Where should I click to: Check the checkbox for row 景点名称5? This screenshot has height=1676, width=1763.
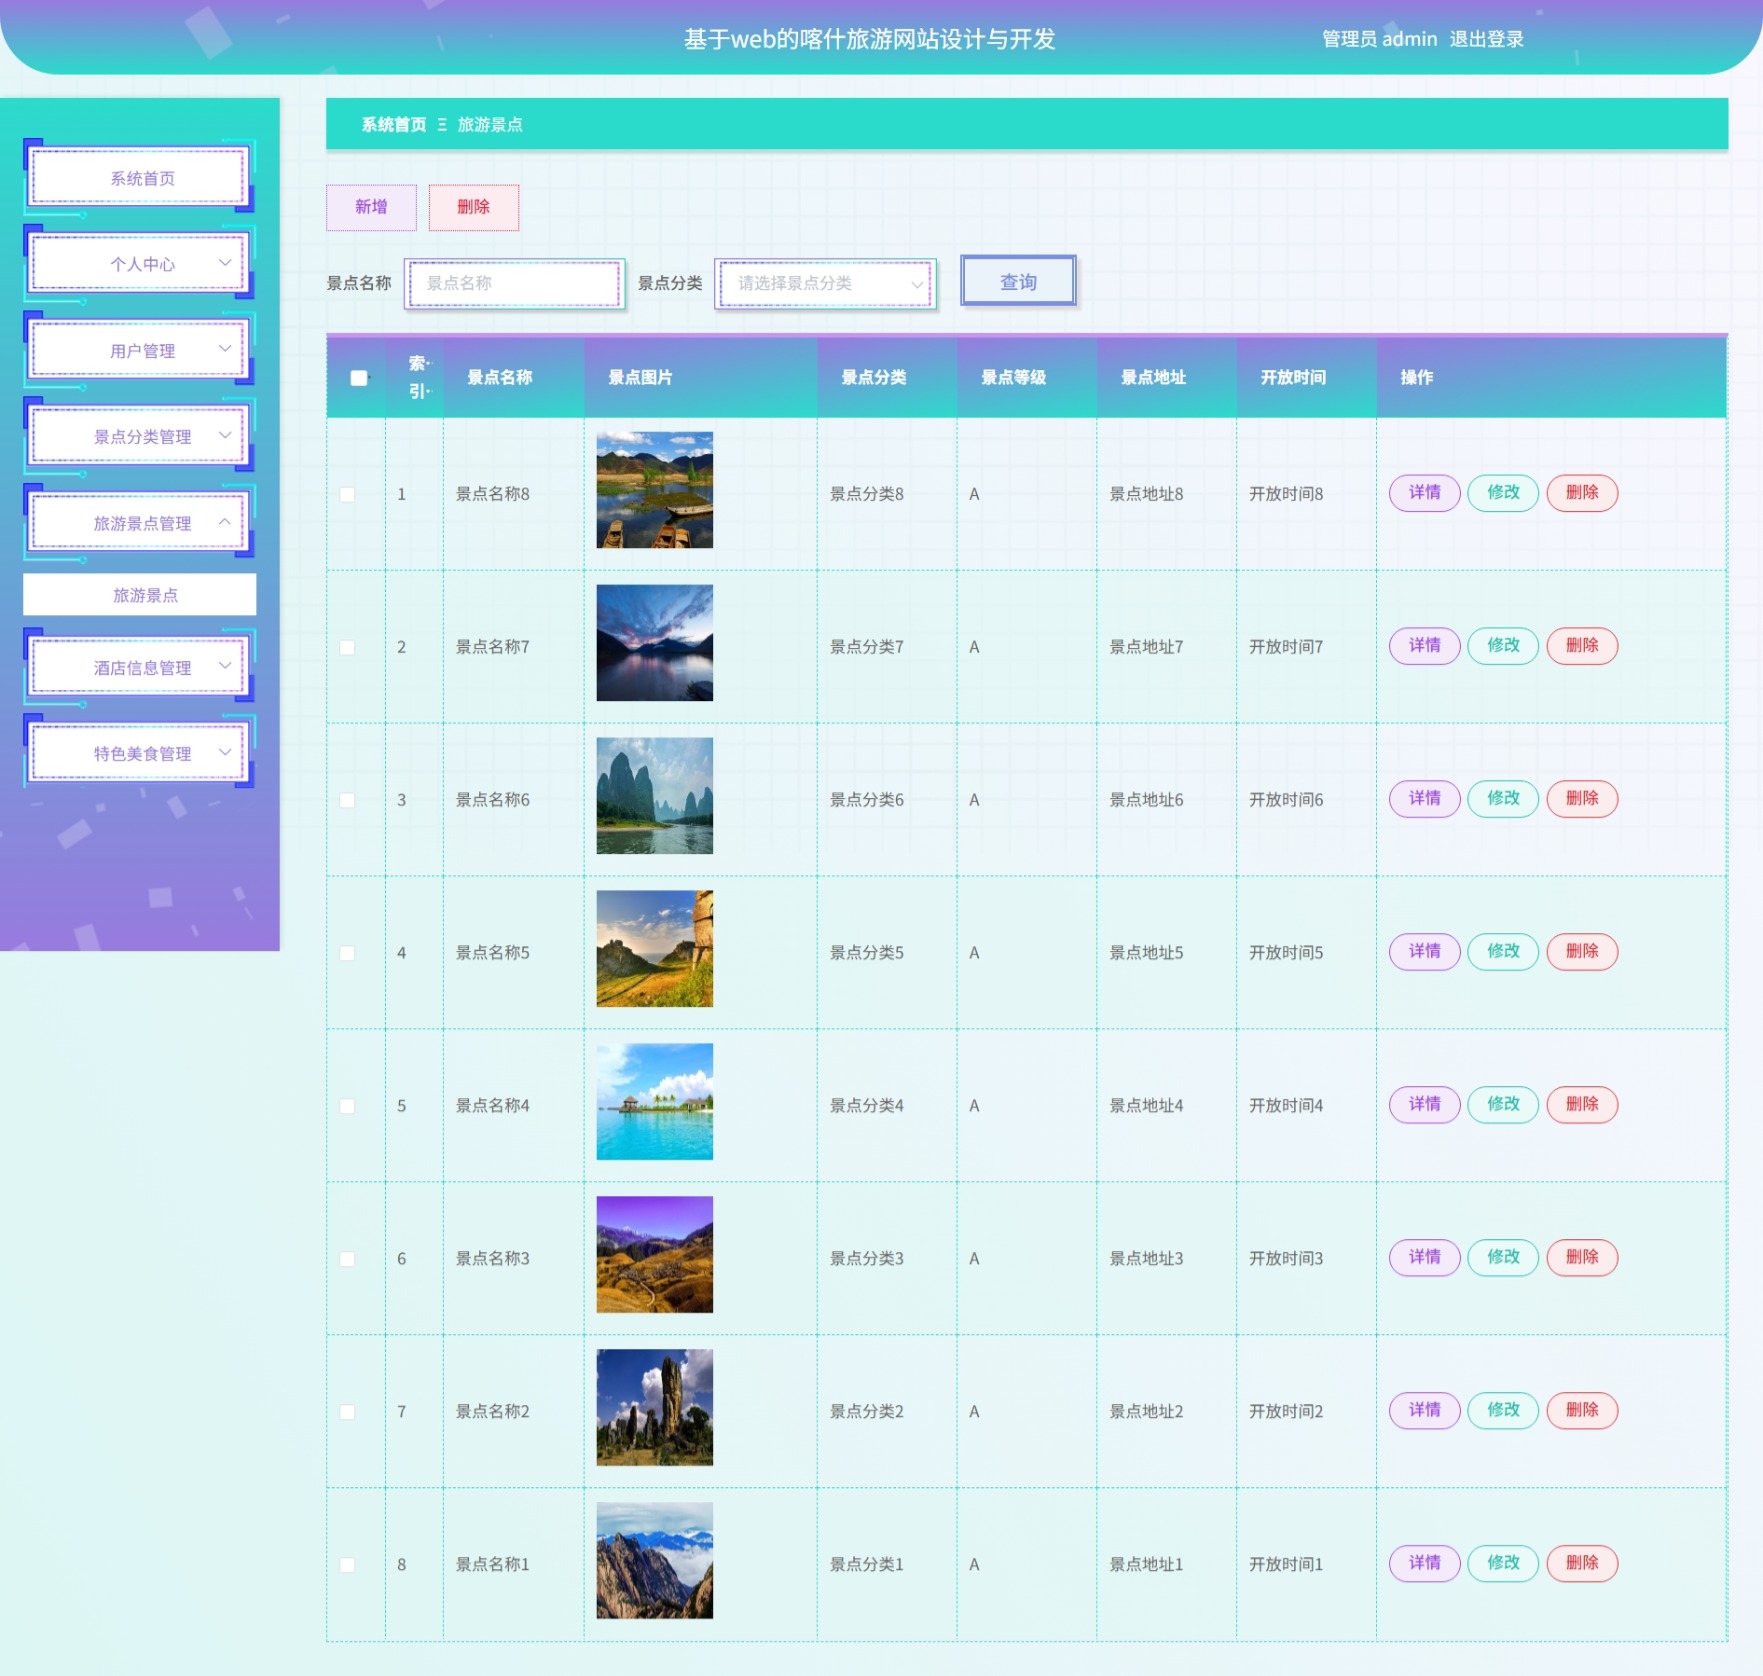pos(347,953)
